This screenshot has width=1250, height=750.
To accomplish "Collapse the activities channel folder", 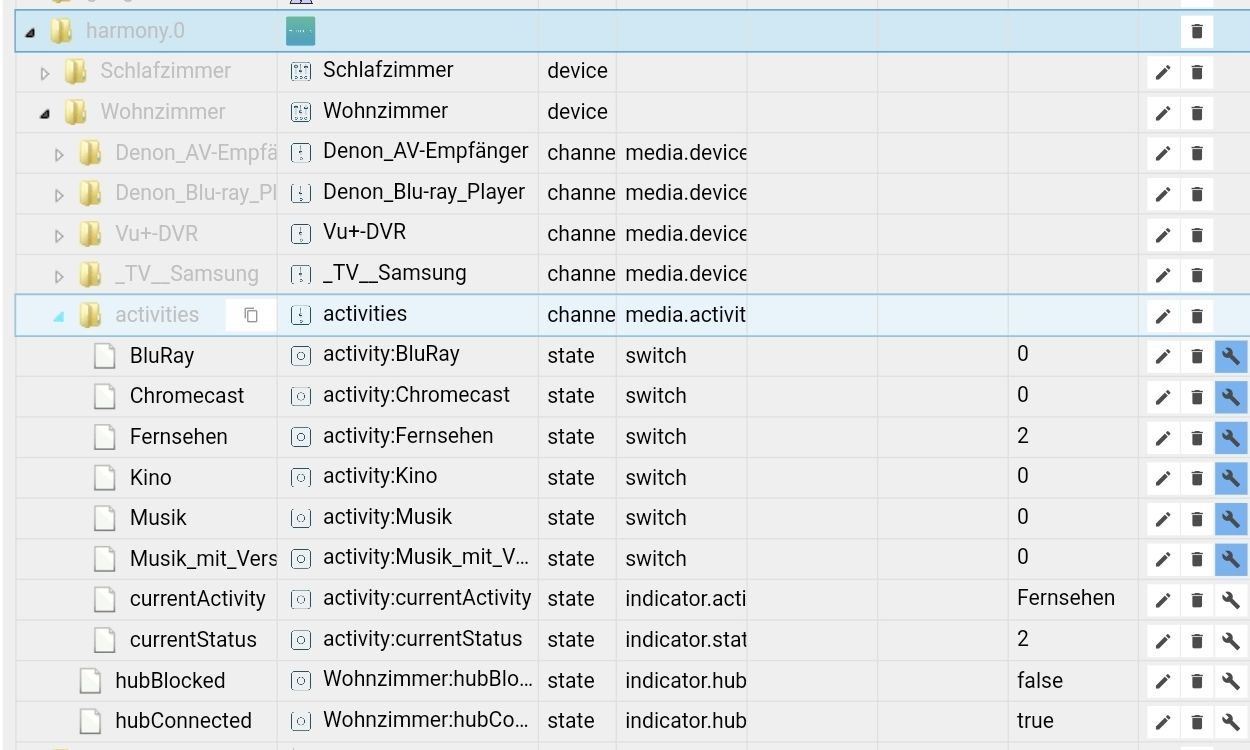I will [59, 316].
